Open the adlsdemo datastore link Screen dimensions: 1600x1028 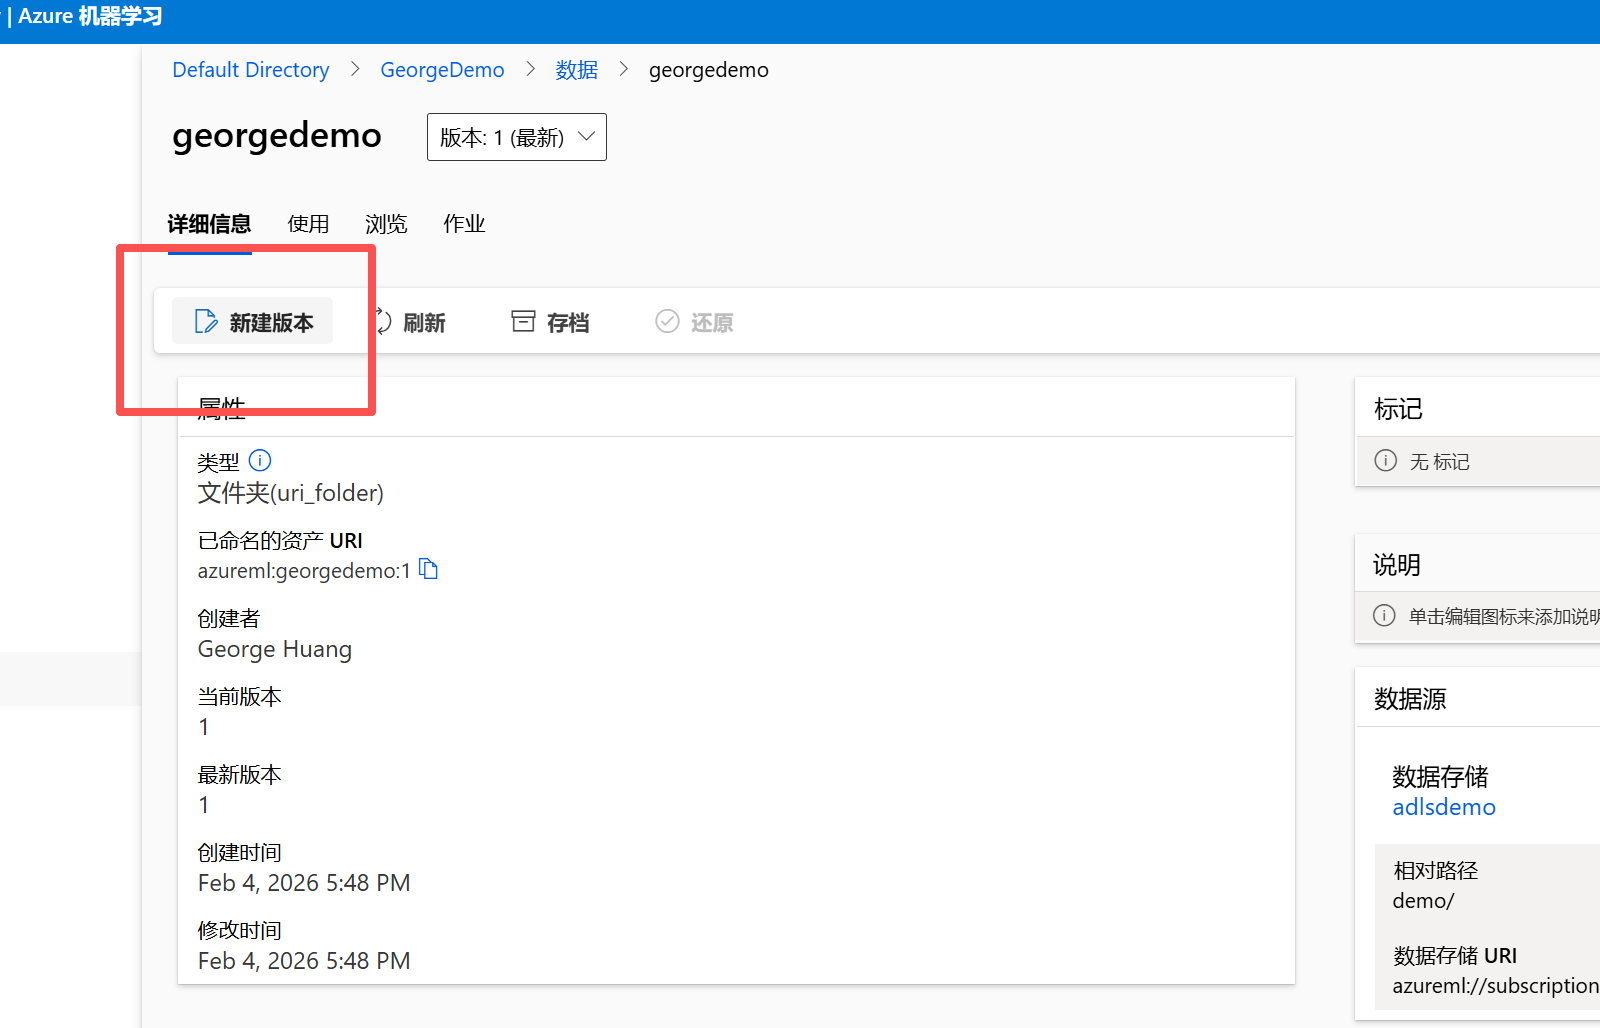click(x=1444, y=807)
